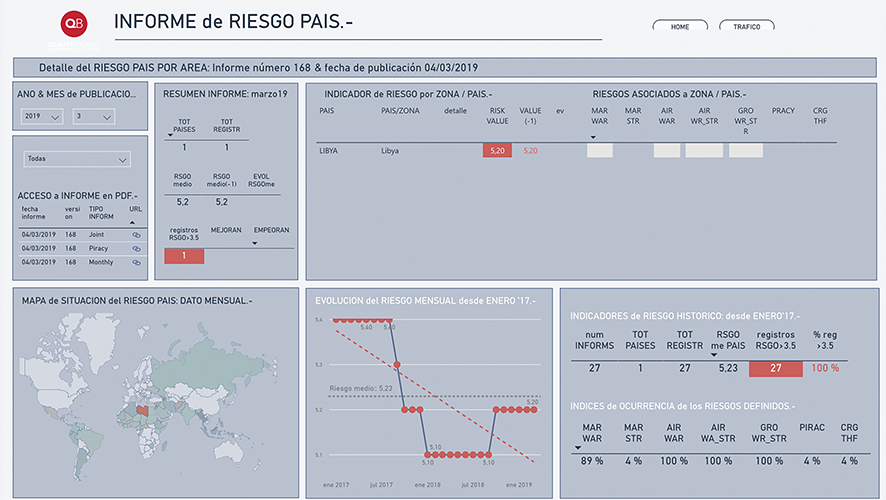The image size is (886, 500).
Task: Select the Joint report type row
Action: point(96,234)
